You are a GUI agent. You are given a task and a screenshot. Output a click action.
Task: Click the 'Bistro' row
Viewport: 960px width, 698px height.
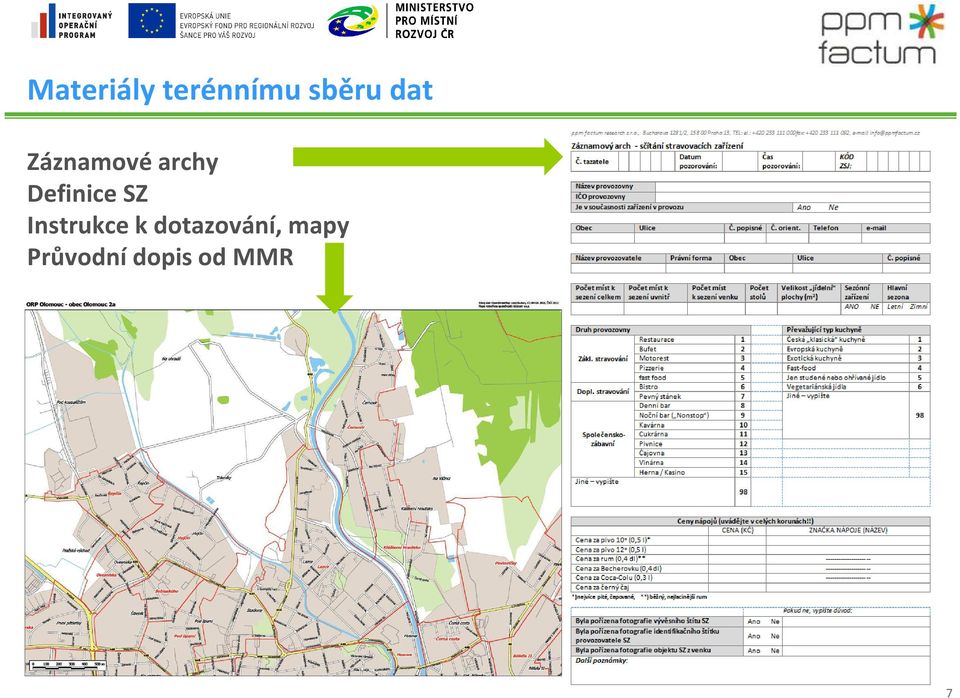point(692,386)
